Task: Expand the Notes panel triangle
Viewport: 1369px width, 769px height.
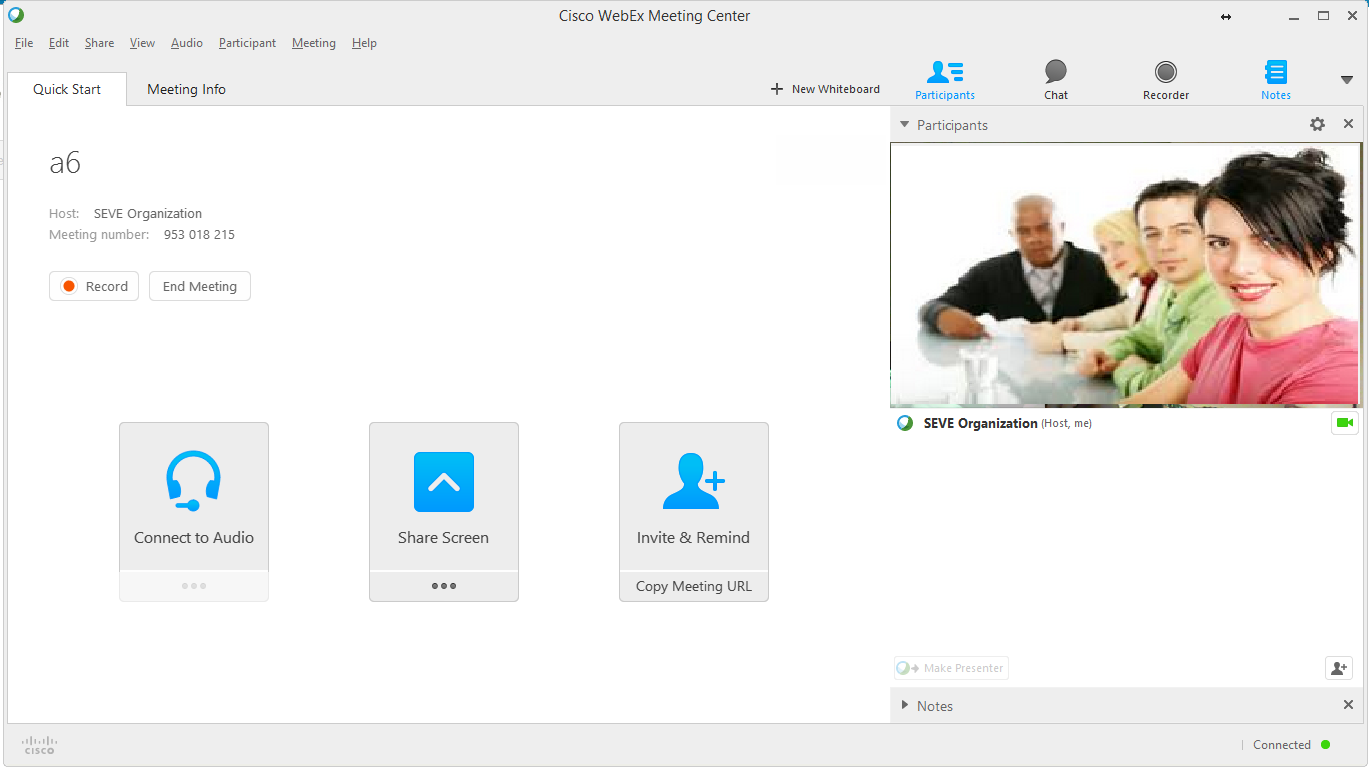Action: coord(905,705)
